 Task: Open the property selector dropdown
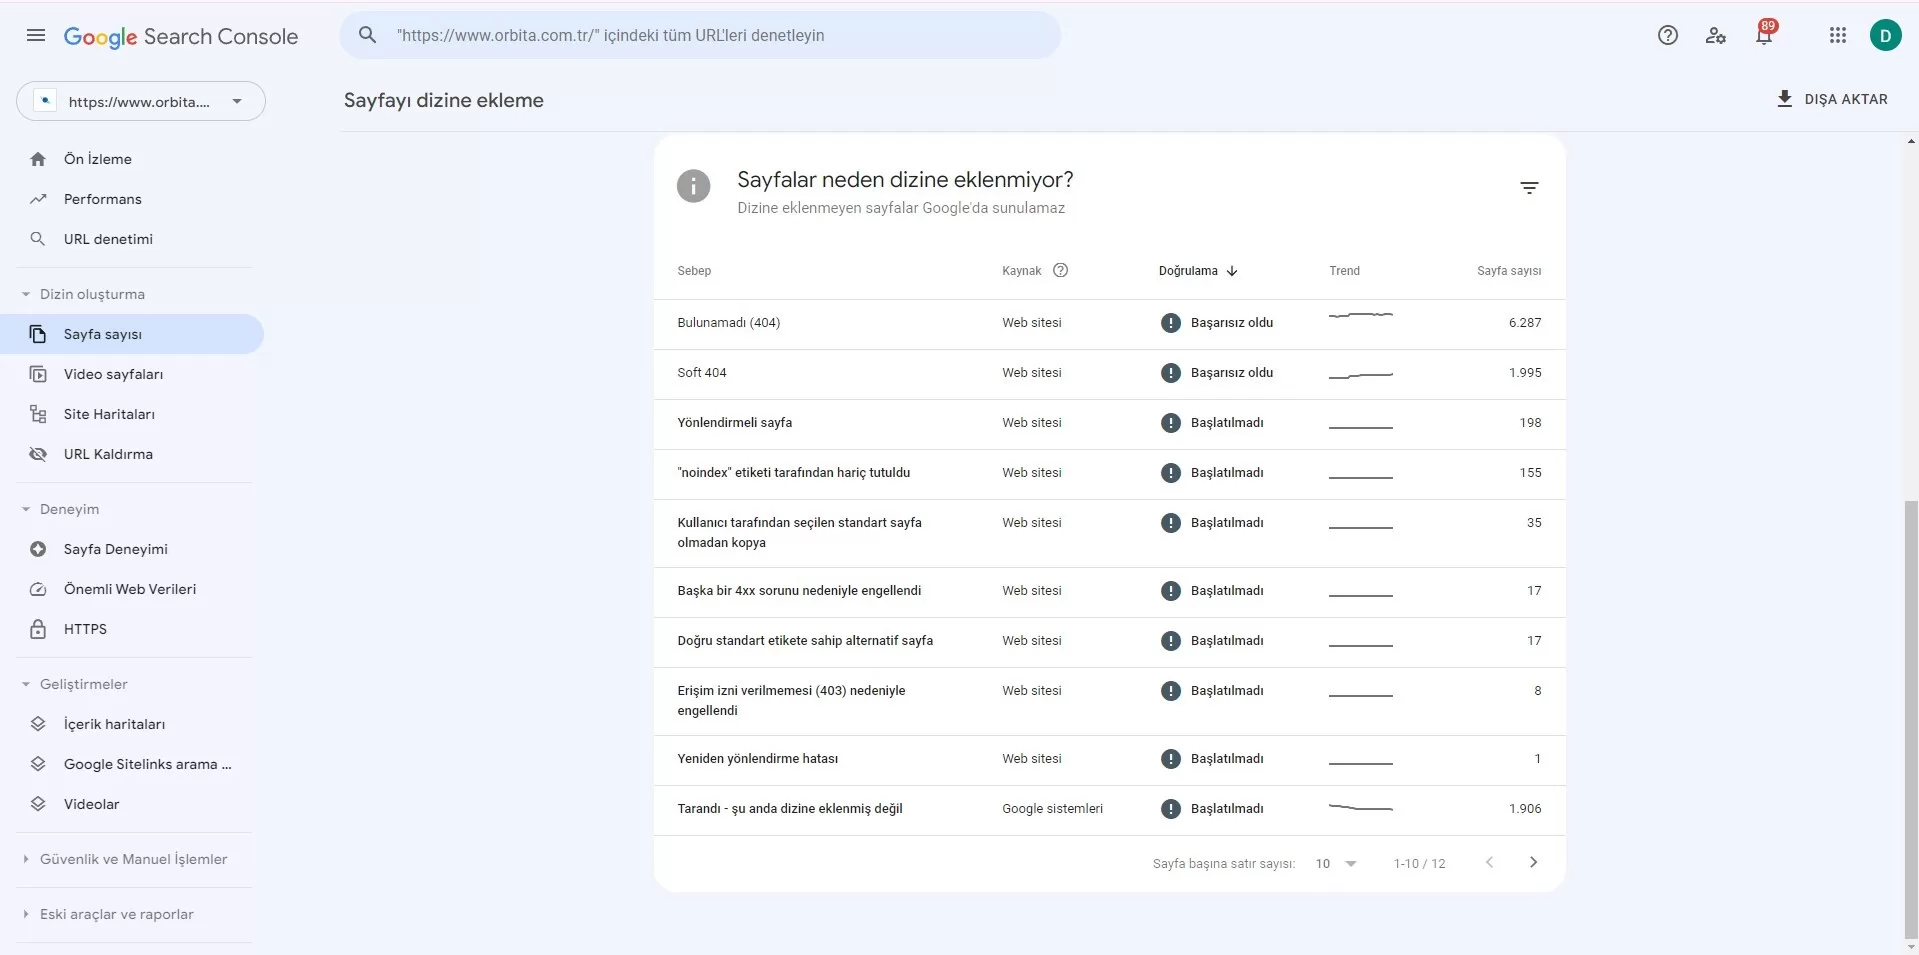[141, 101]
